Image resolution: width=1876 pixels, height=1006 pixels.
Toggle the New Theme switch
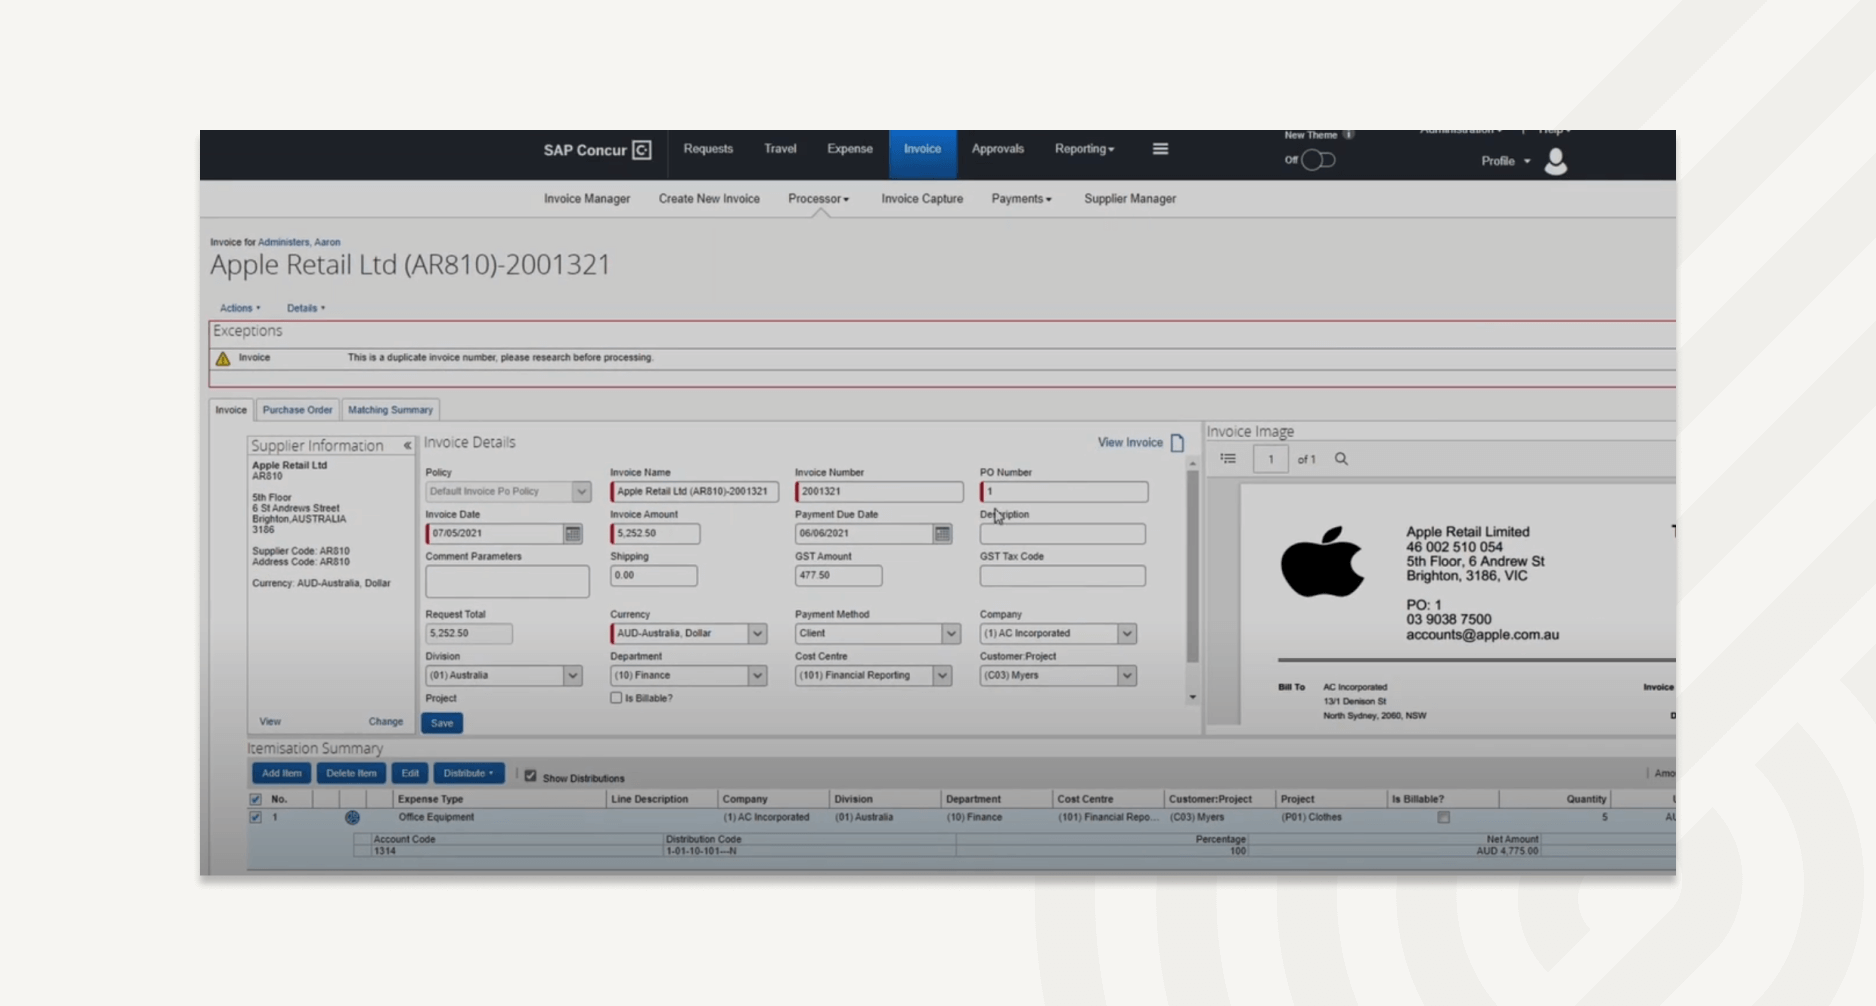(x=1317, y=160)
